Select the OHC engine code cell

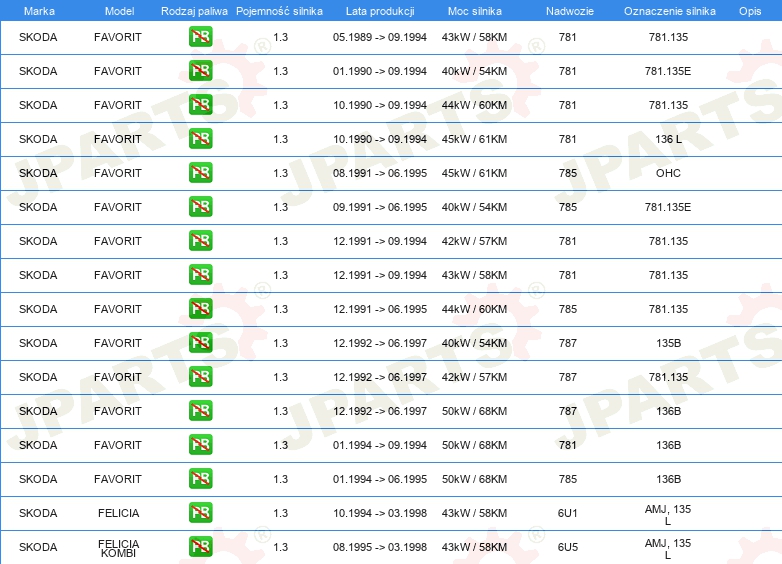tap(668, 173)
